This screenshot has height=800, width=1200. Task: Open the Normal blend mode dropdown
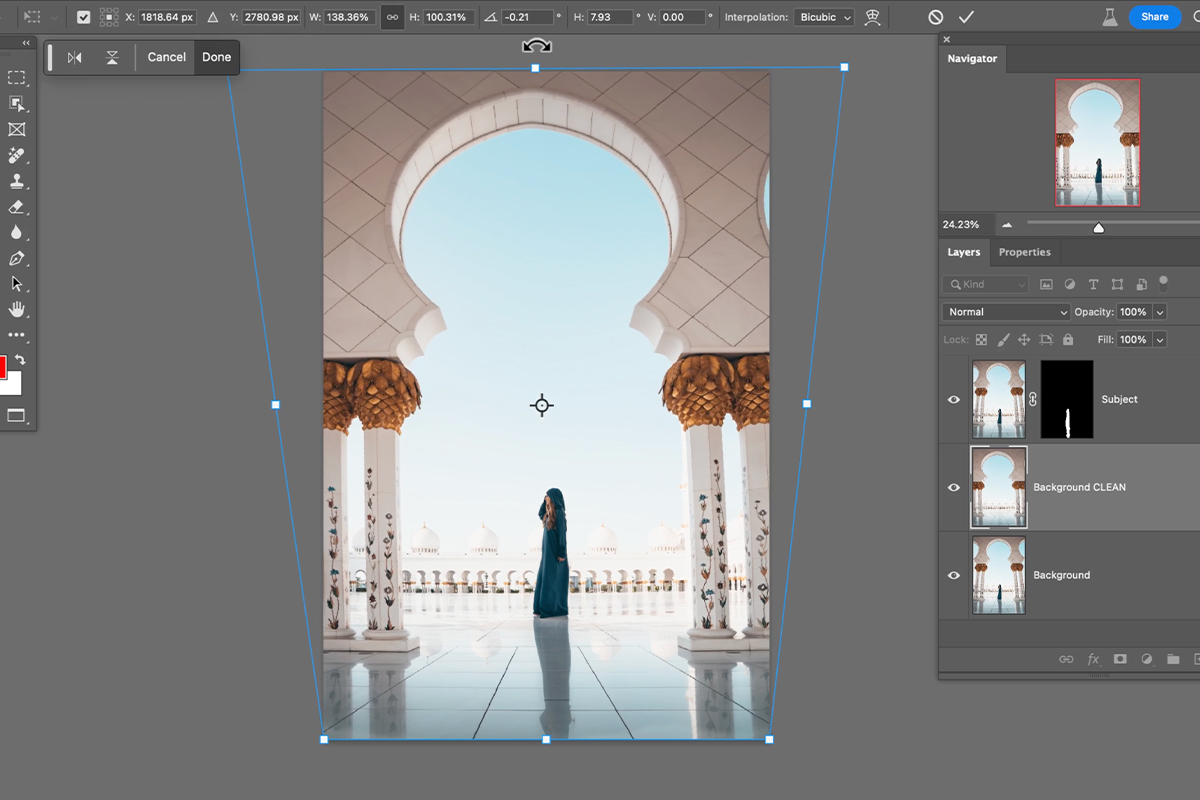(1005, 312)
